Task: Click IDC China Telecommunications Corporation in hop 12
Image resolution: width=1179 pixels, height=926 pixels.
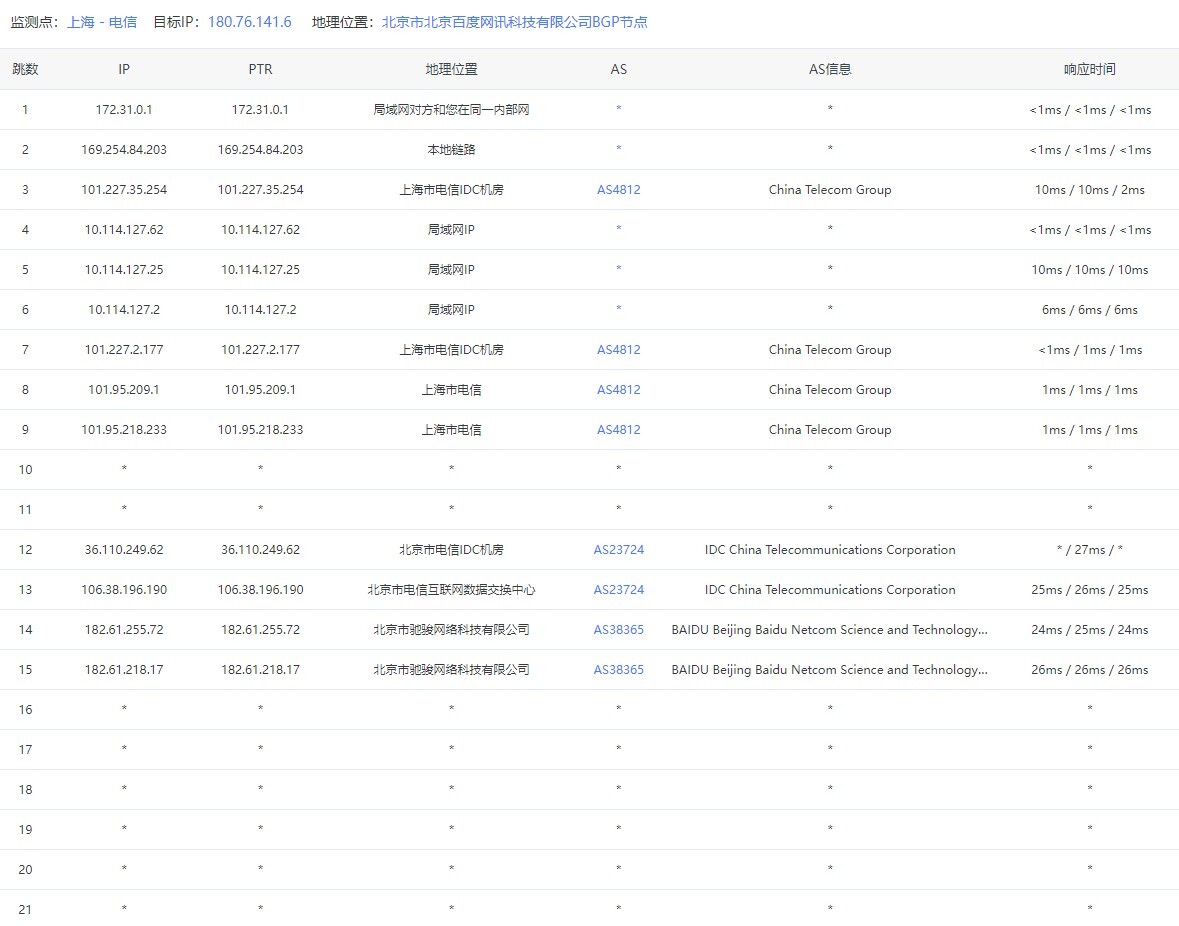Action: [x=830, y=549]
